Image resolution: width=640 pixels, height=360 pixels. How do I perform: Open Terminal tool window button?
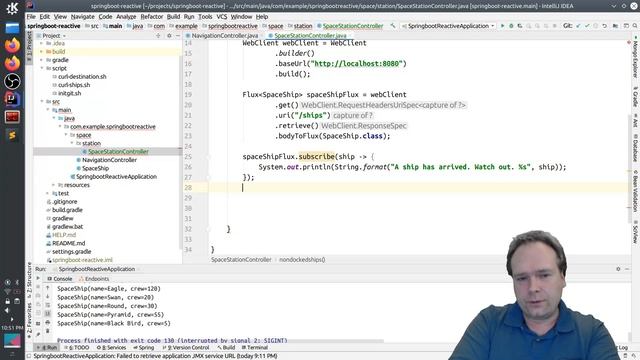tap(255, 348)
